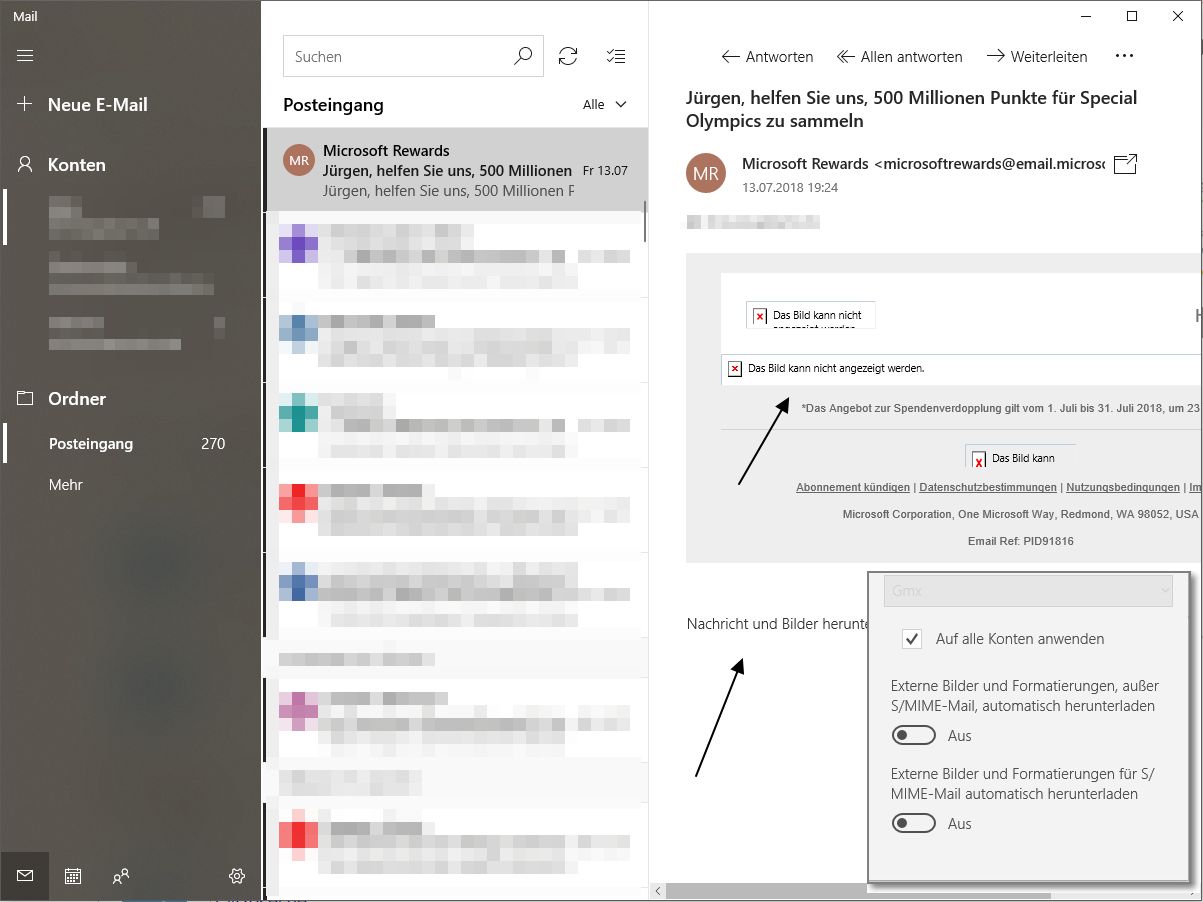Expand the hamburger navigation menu

pyautogui.click(x=25, y=56)
